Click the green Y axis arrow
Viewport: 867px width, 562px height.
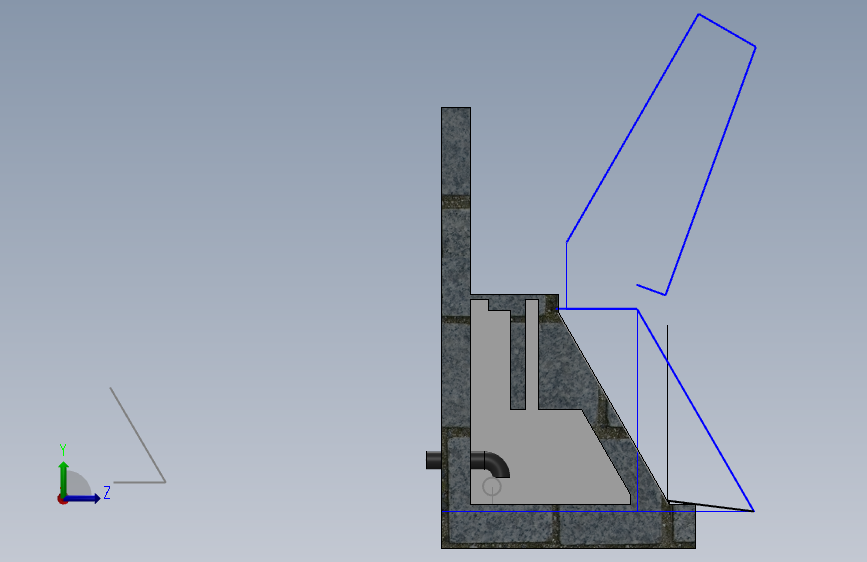(x=64, y=478)
